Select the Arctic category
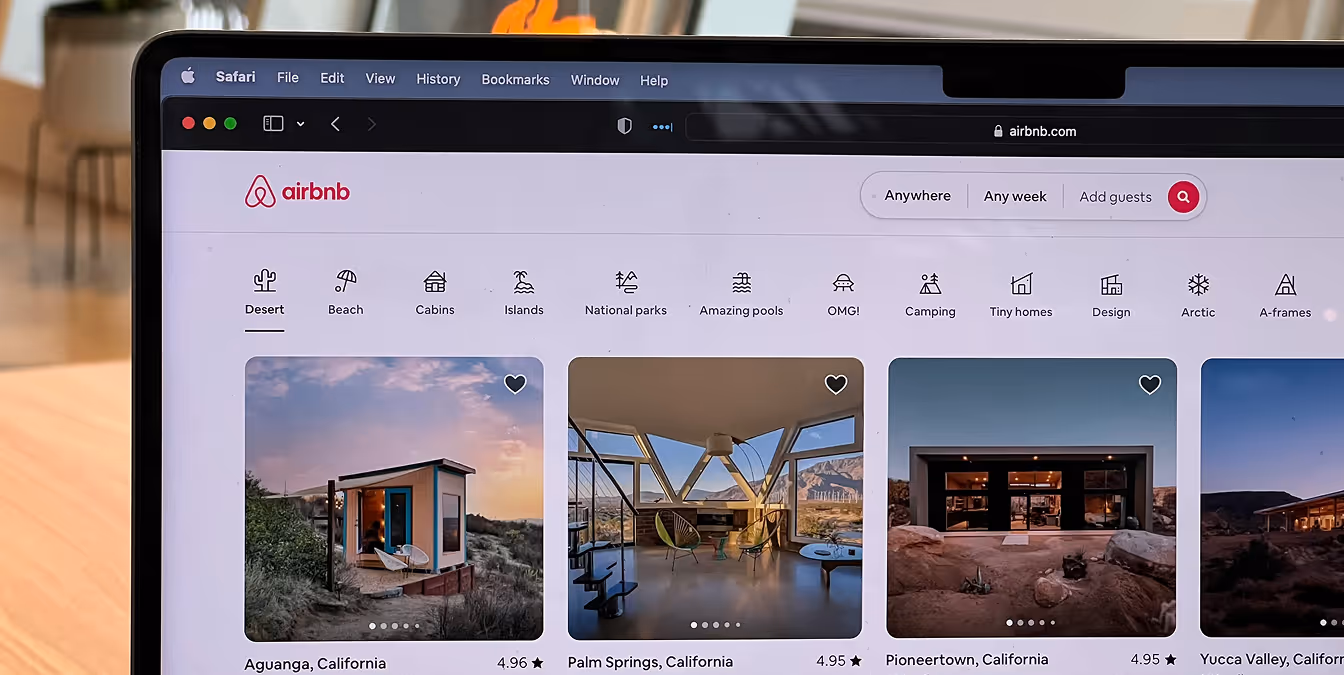Screen dimensions: 1344x675 (1198, 296)
